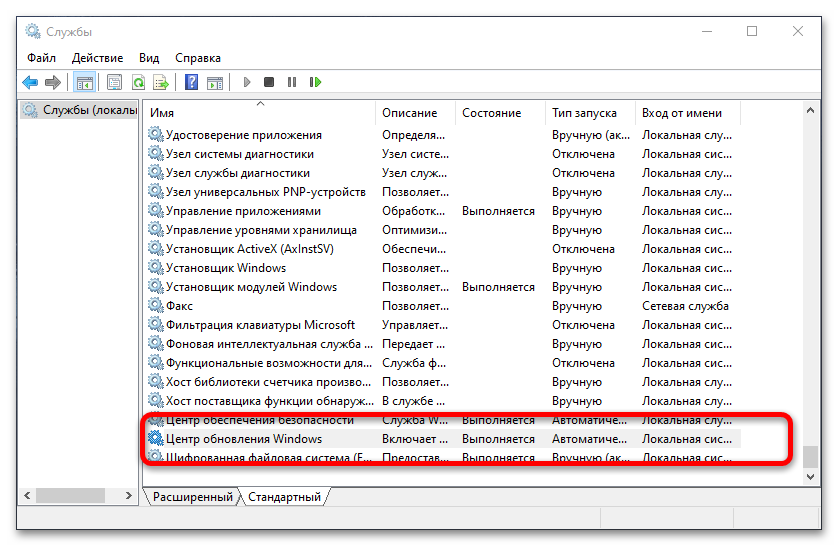Click the Export list toolbar icon
838x546 pixels.
[x=161, y=82]
